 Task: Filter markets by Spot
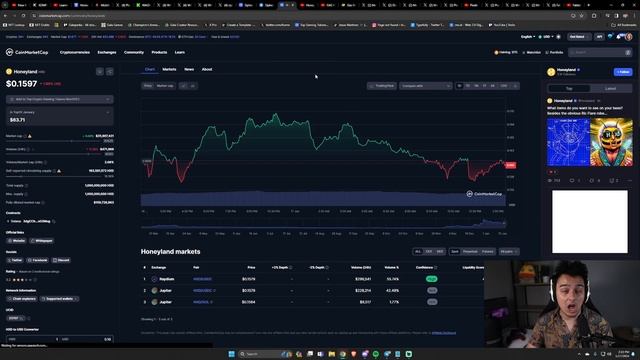point(455,251)
